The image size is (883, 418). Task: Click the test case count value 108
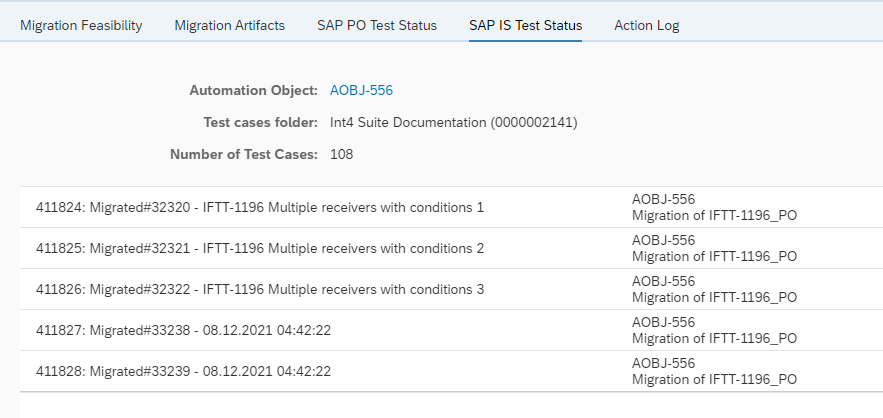(x=341, y=154)
